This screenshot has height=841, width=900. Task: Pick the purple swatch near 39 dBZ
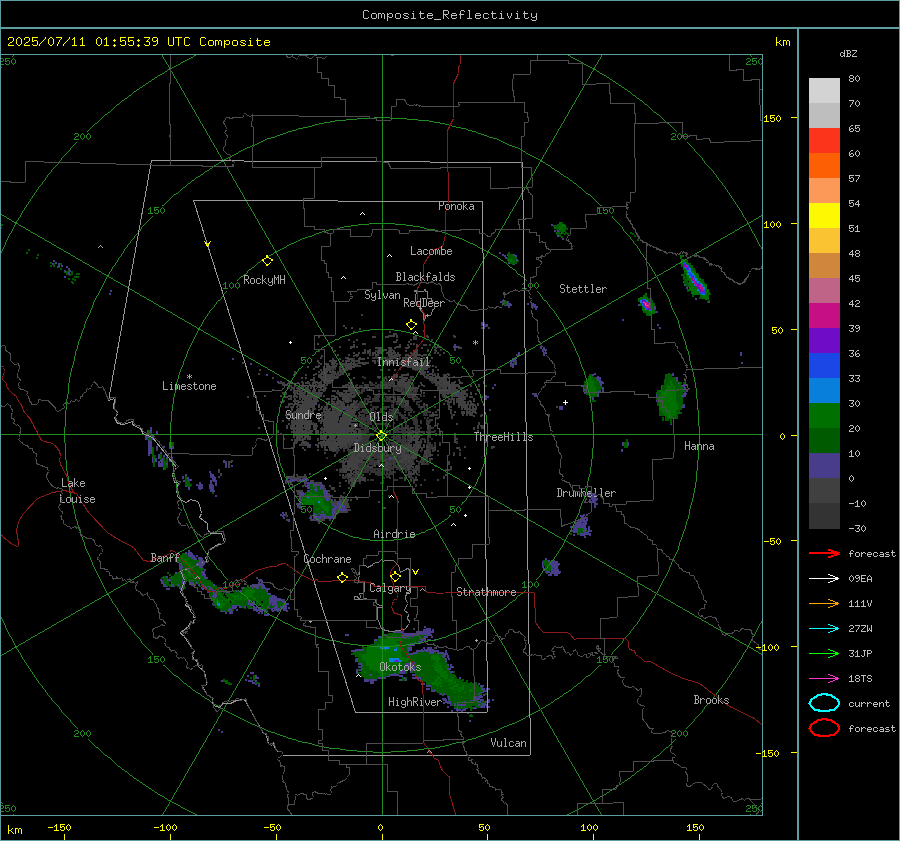coord(824,340)
